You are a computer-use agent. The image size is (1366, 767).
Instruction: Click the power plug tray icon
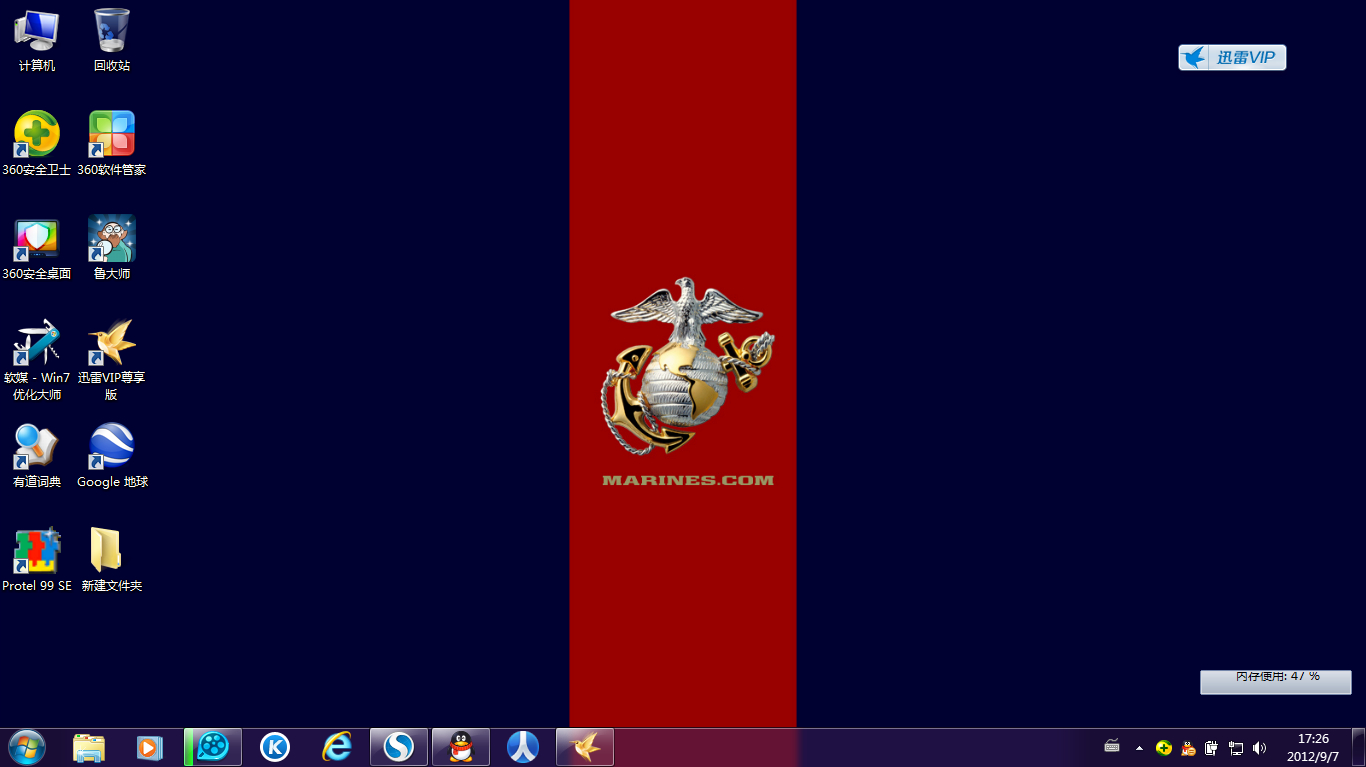[1212, 748]
